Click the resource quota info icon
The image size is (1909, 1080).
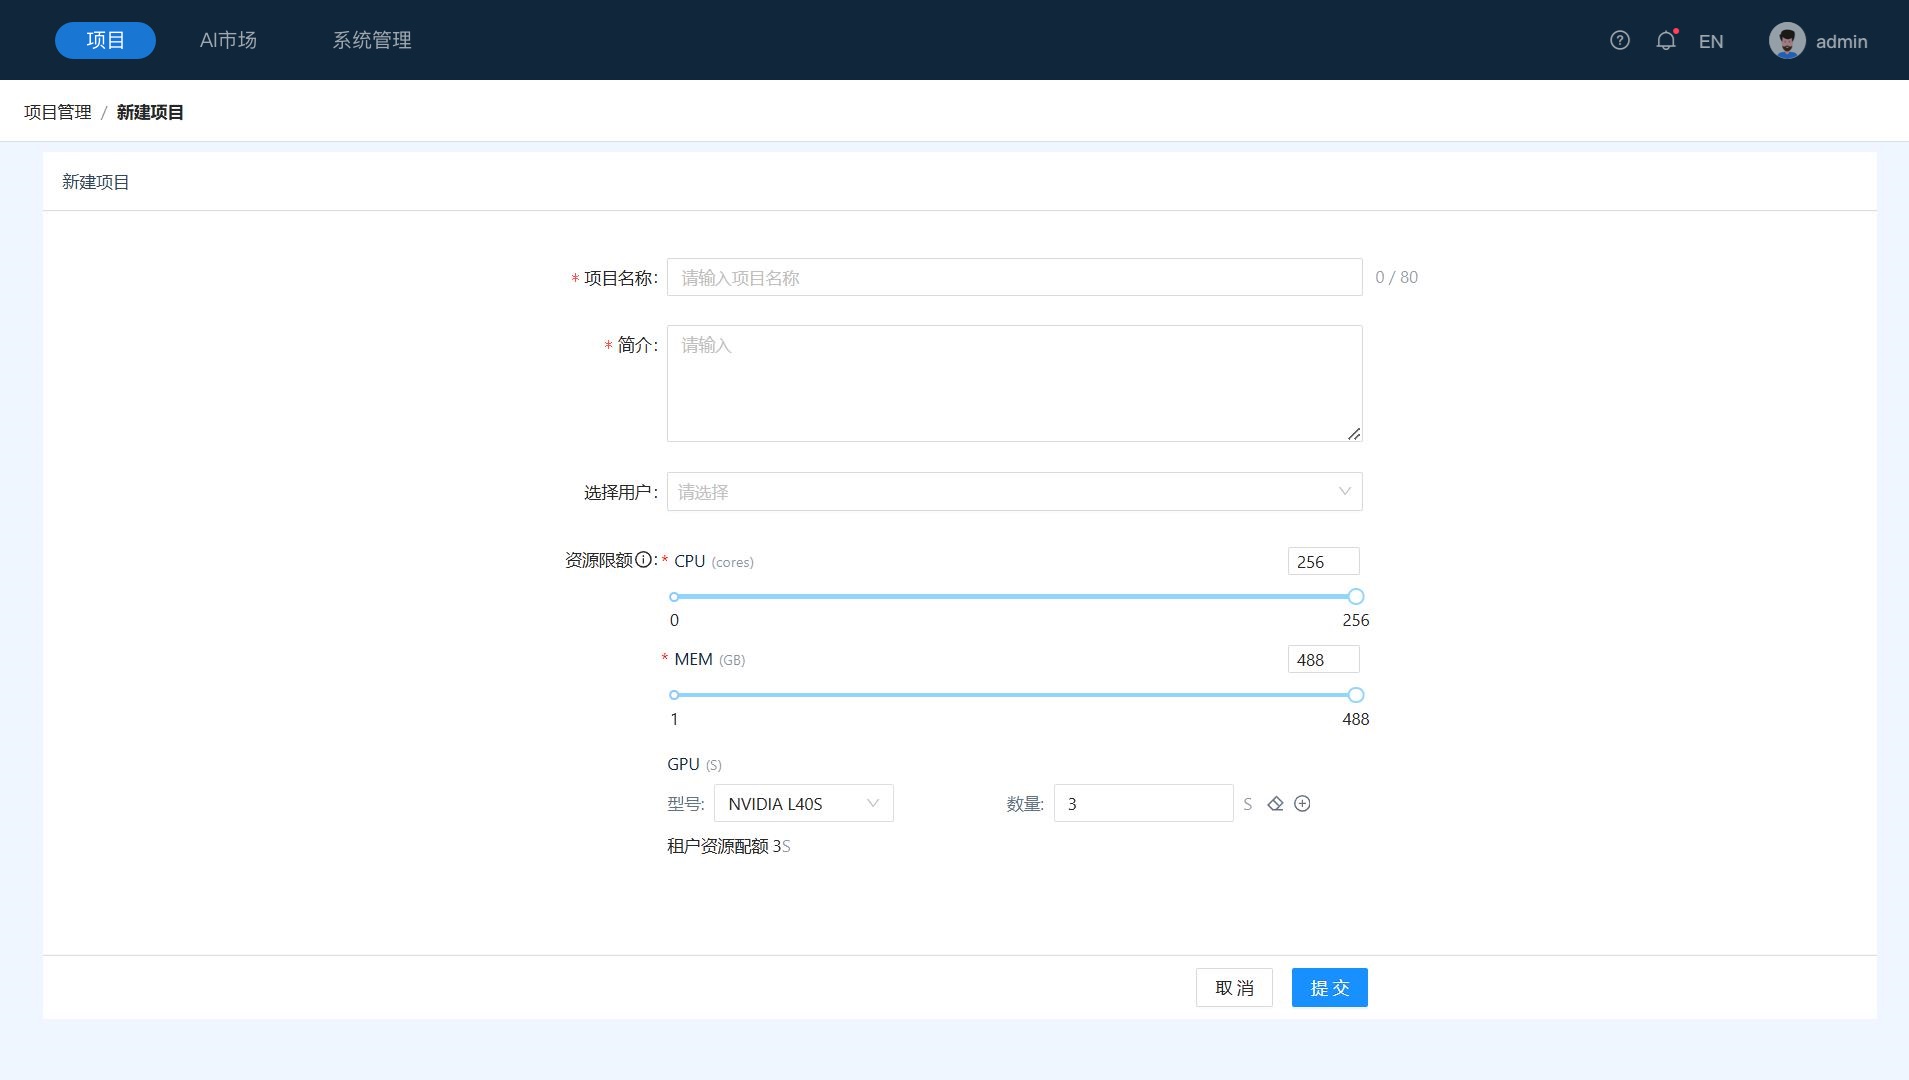click(643, 560)
